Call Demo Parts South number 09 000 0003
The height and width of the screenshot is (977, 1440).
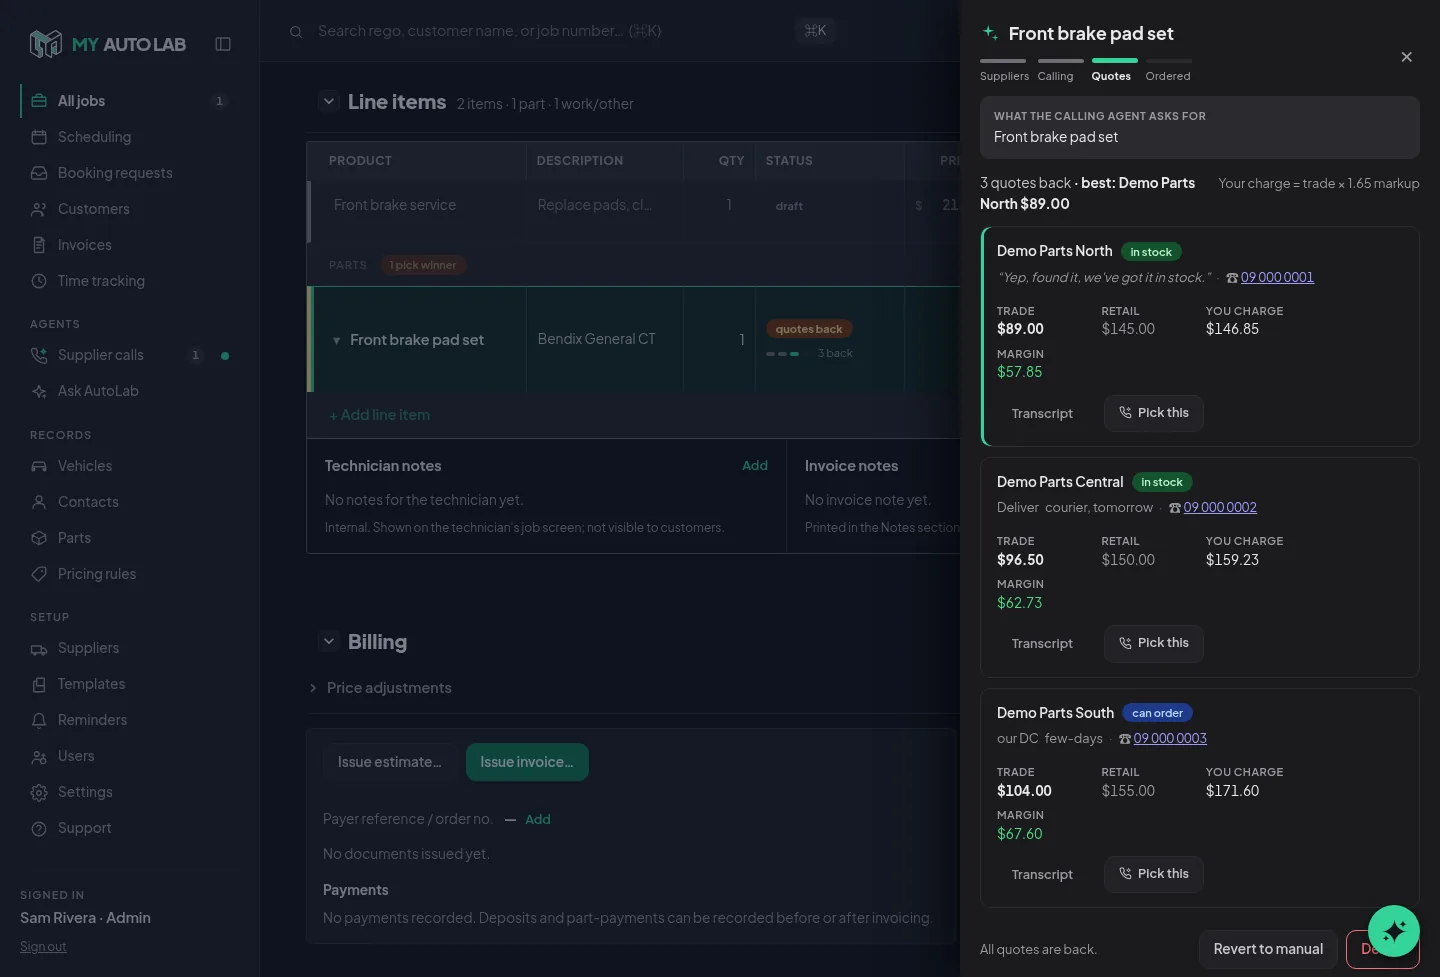pyautogui.click(x=1170, y=738)
